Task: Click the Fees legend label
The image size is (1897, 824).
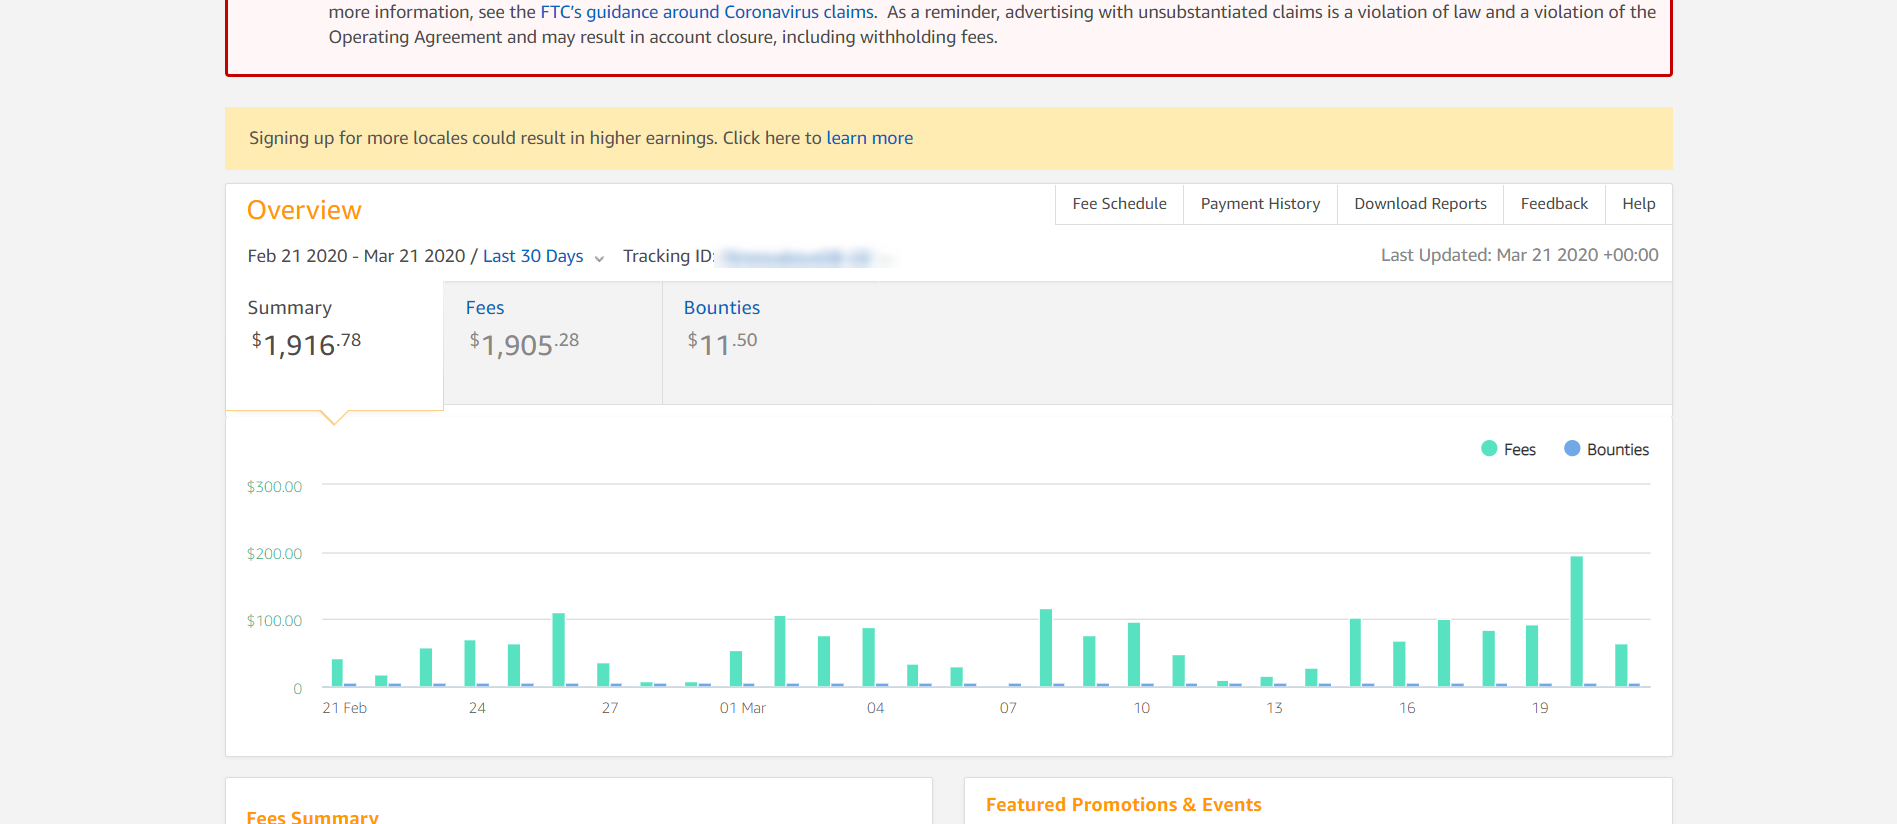Action: (1520, 450)
